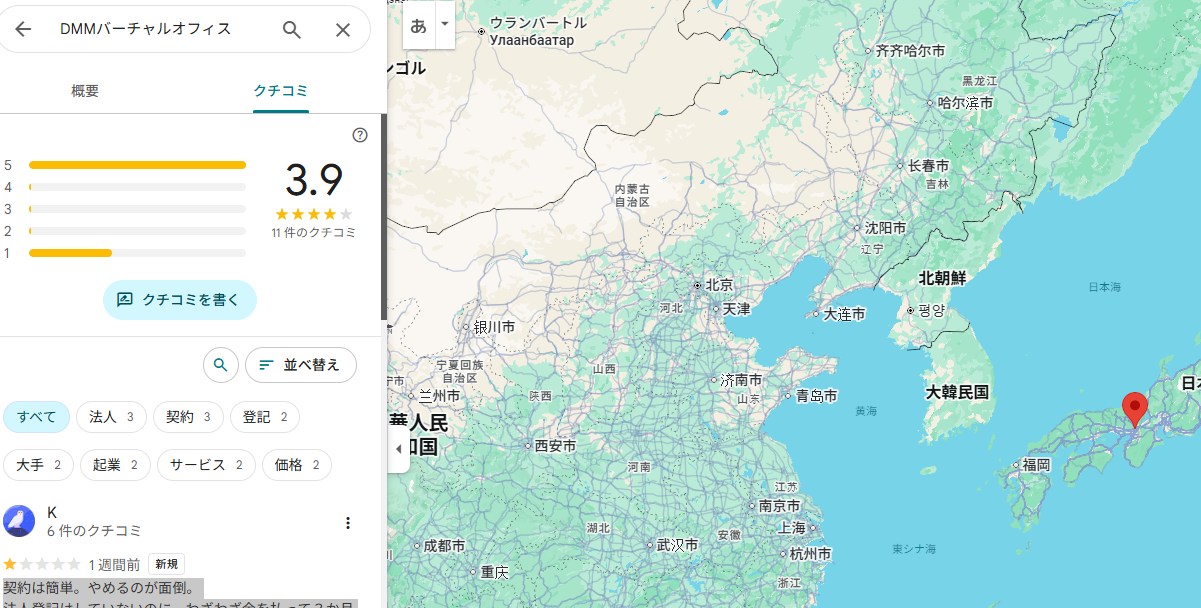This screenshot has width=1201, height=608.
Task: Select the すべて filter chip
Action: click(36, 417)
